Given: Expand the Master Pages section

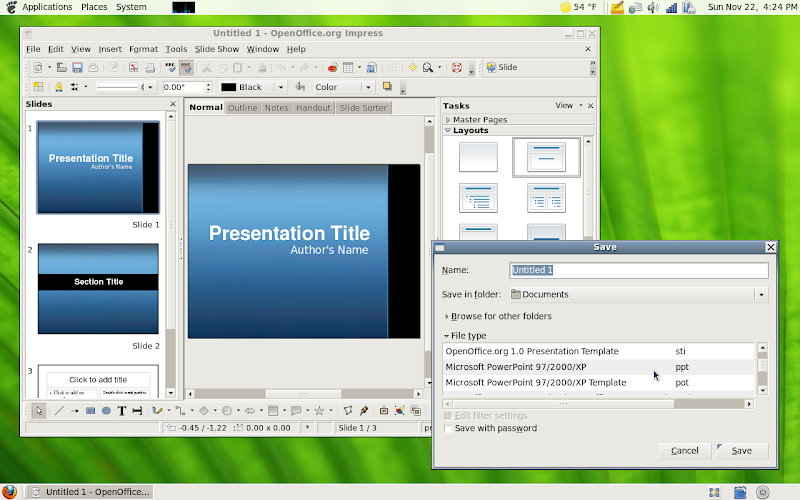Looking at the screenshot, I should point(480,119).
